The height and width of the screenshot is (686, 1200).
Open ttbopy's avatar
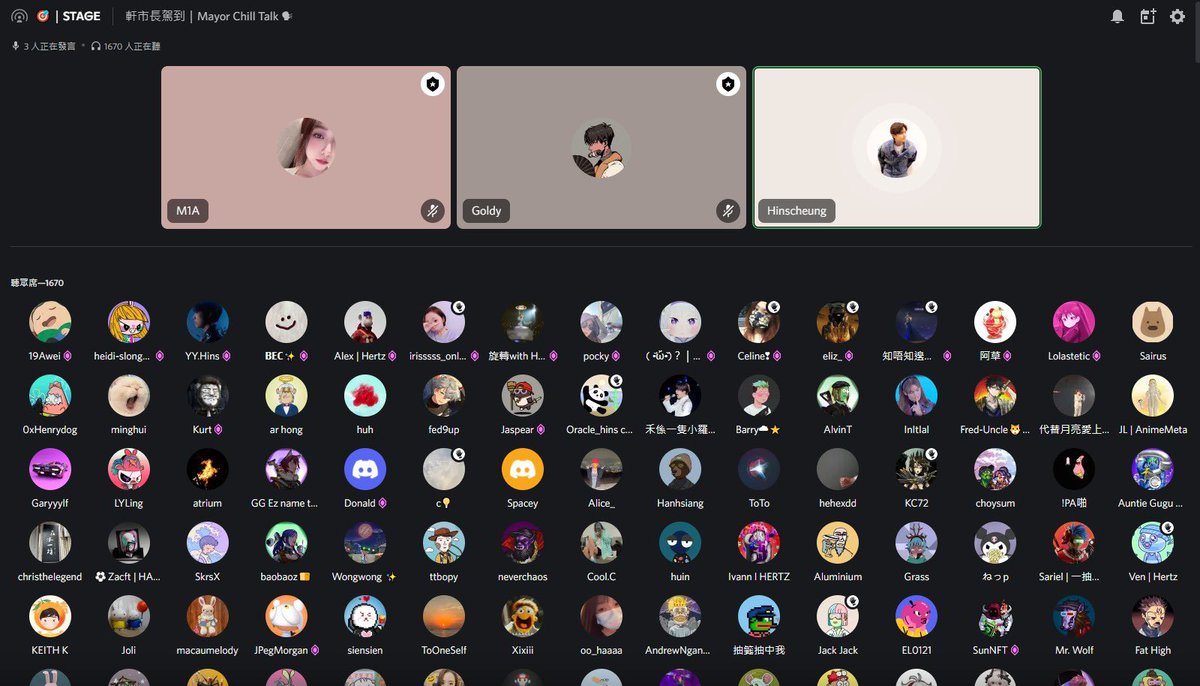tap(444, 543)
